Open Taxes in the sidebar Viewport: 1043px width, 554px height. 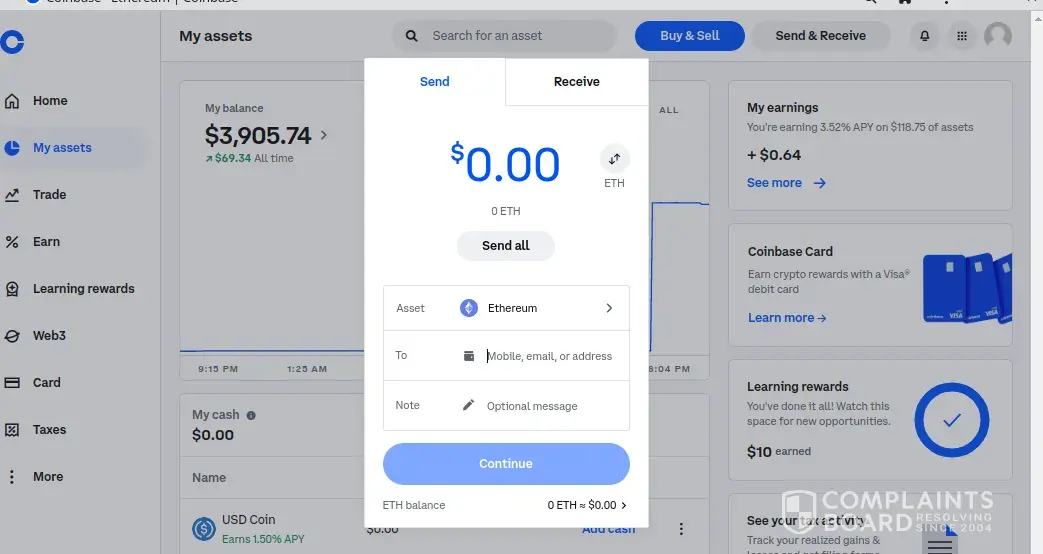49,430
